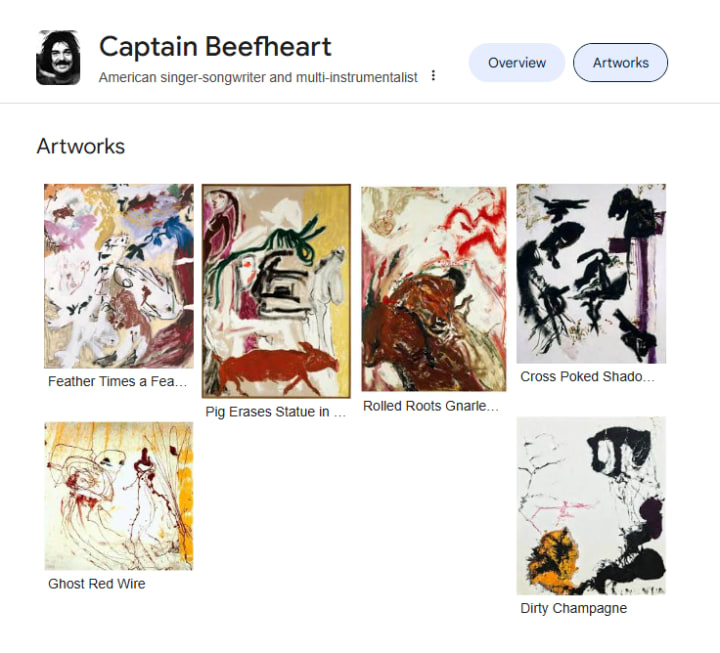720x653 pixels.
Task: Open the Cross Poked Shadow painting thumbnail
Action: click(x=591, y=274)
